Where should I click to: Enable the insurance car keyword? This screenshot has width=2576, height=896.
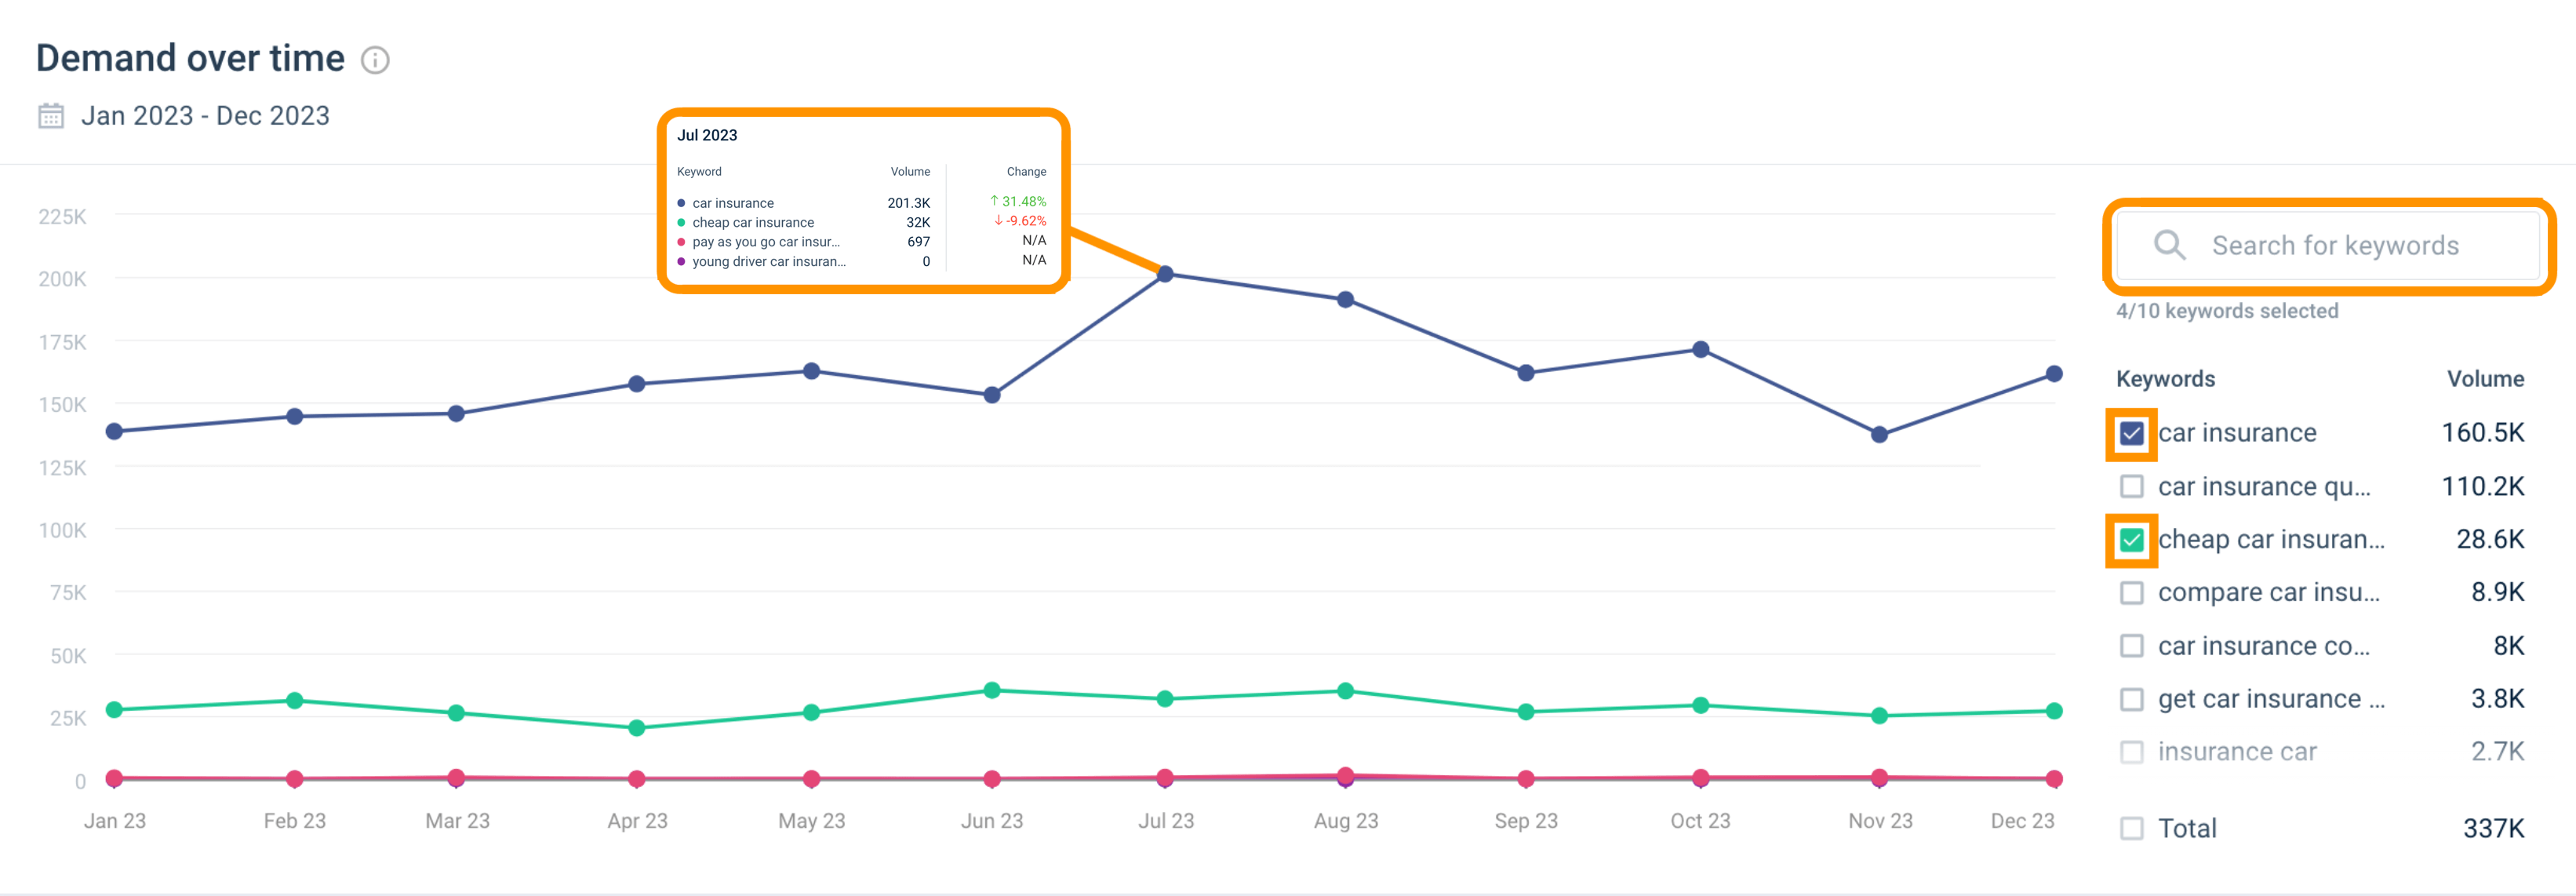[2131, 751]
